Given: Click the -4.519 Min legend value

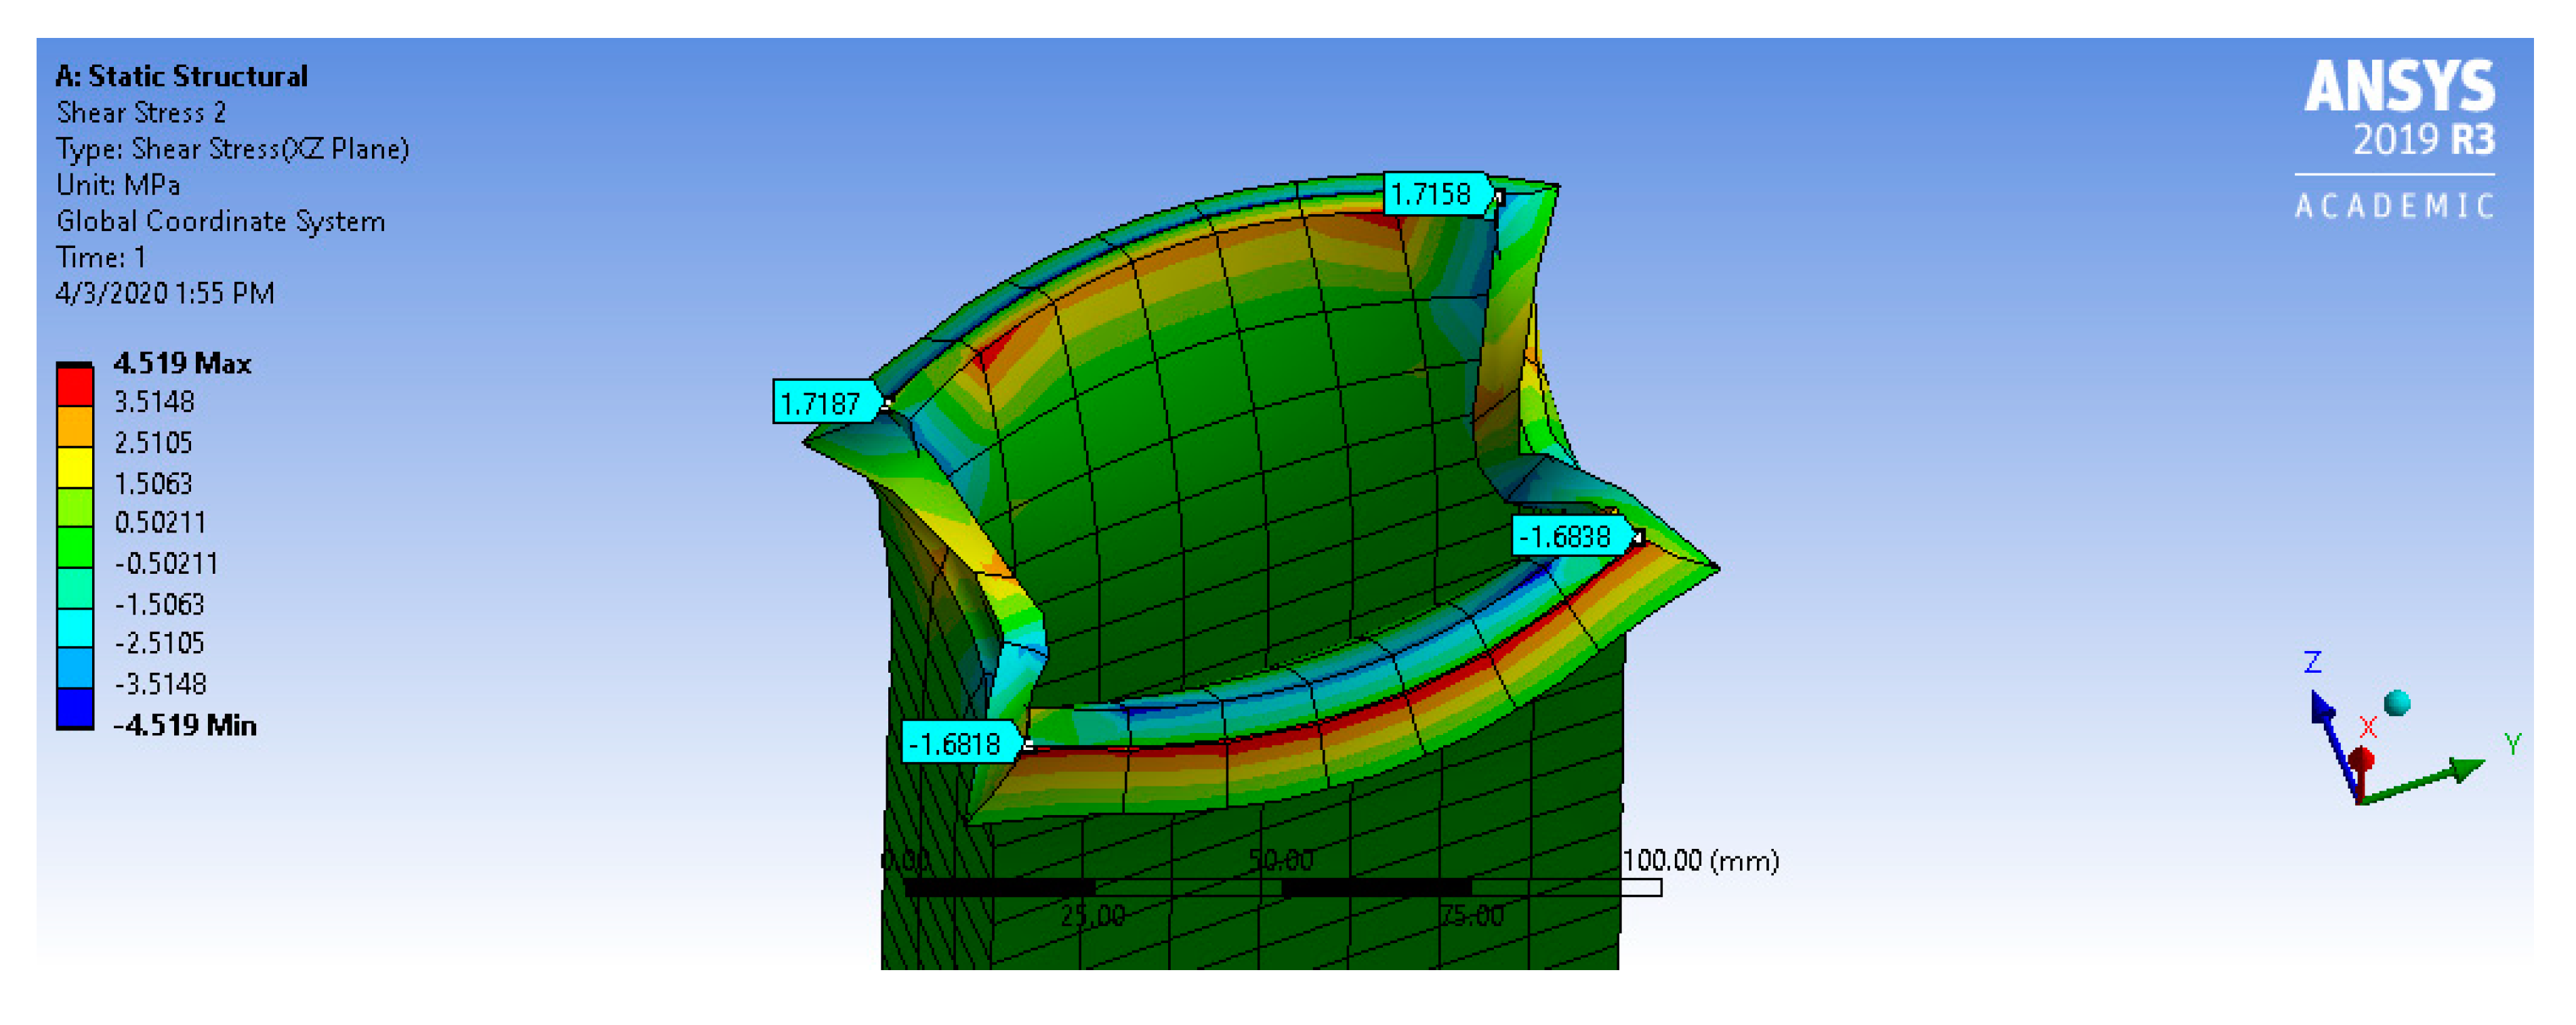Looking at the screenshot, I should (185, 725).
